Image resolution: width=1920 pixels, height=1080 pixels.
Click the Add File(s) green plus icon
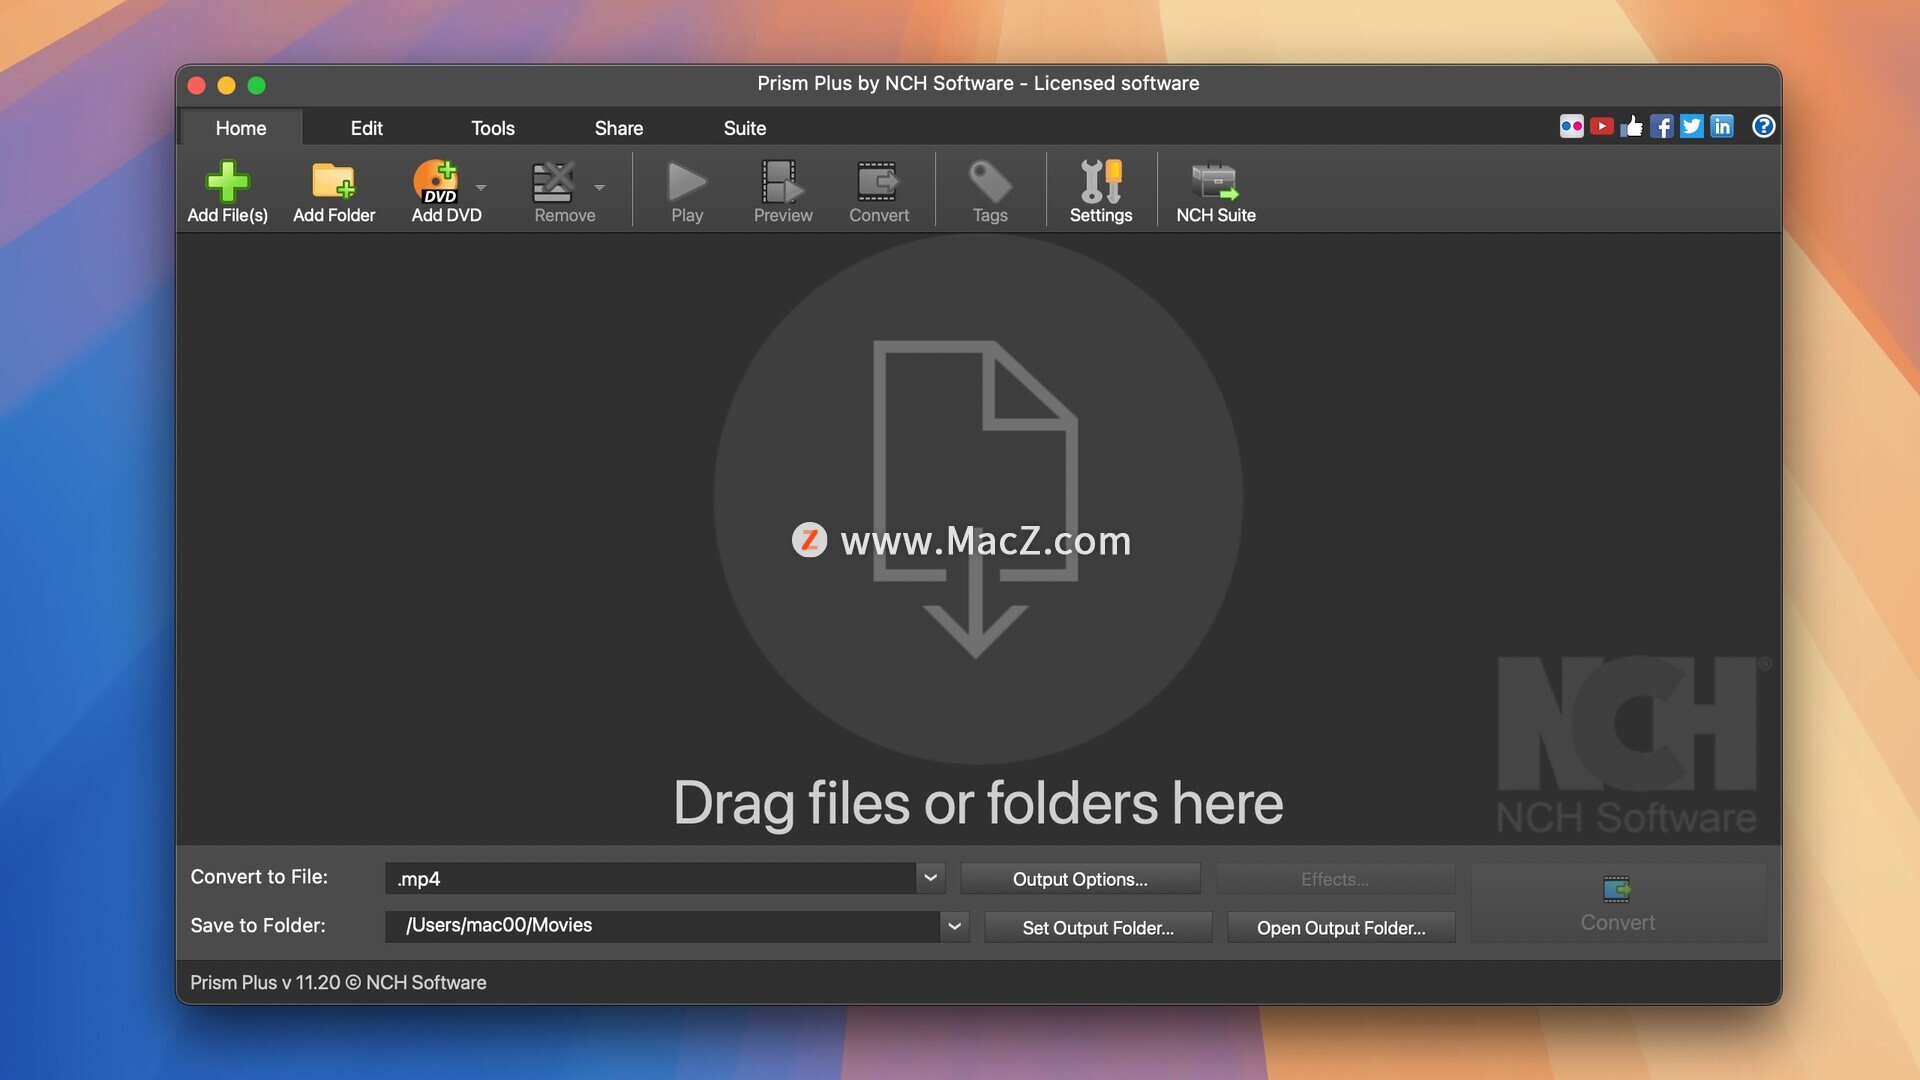coord(227,181)
